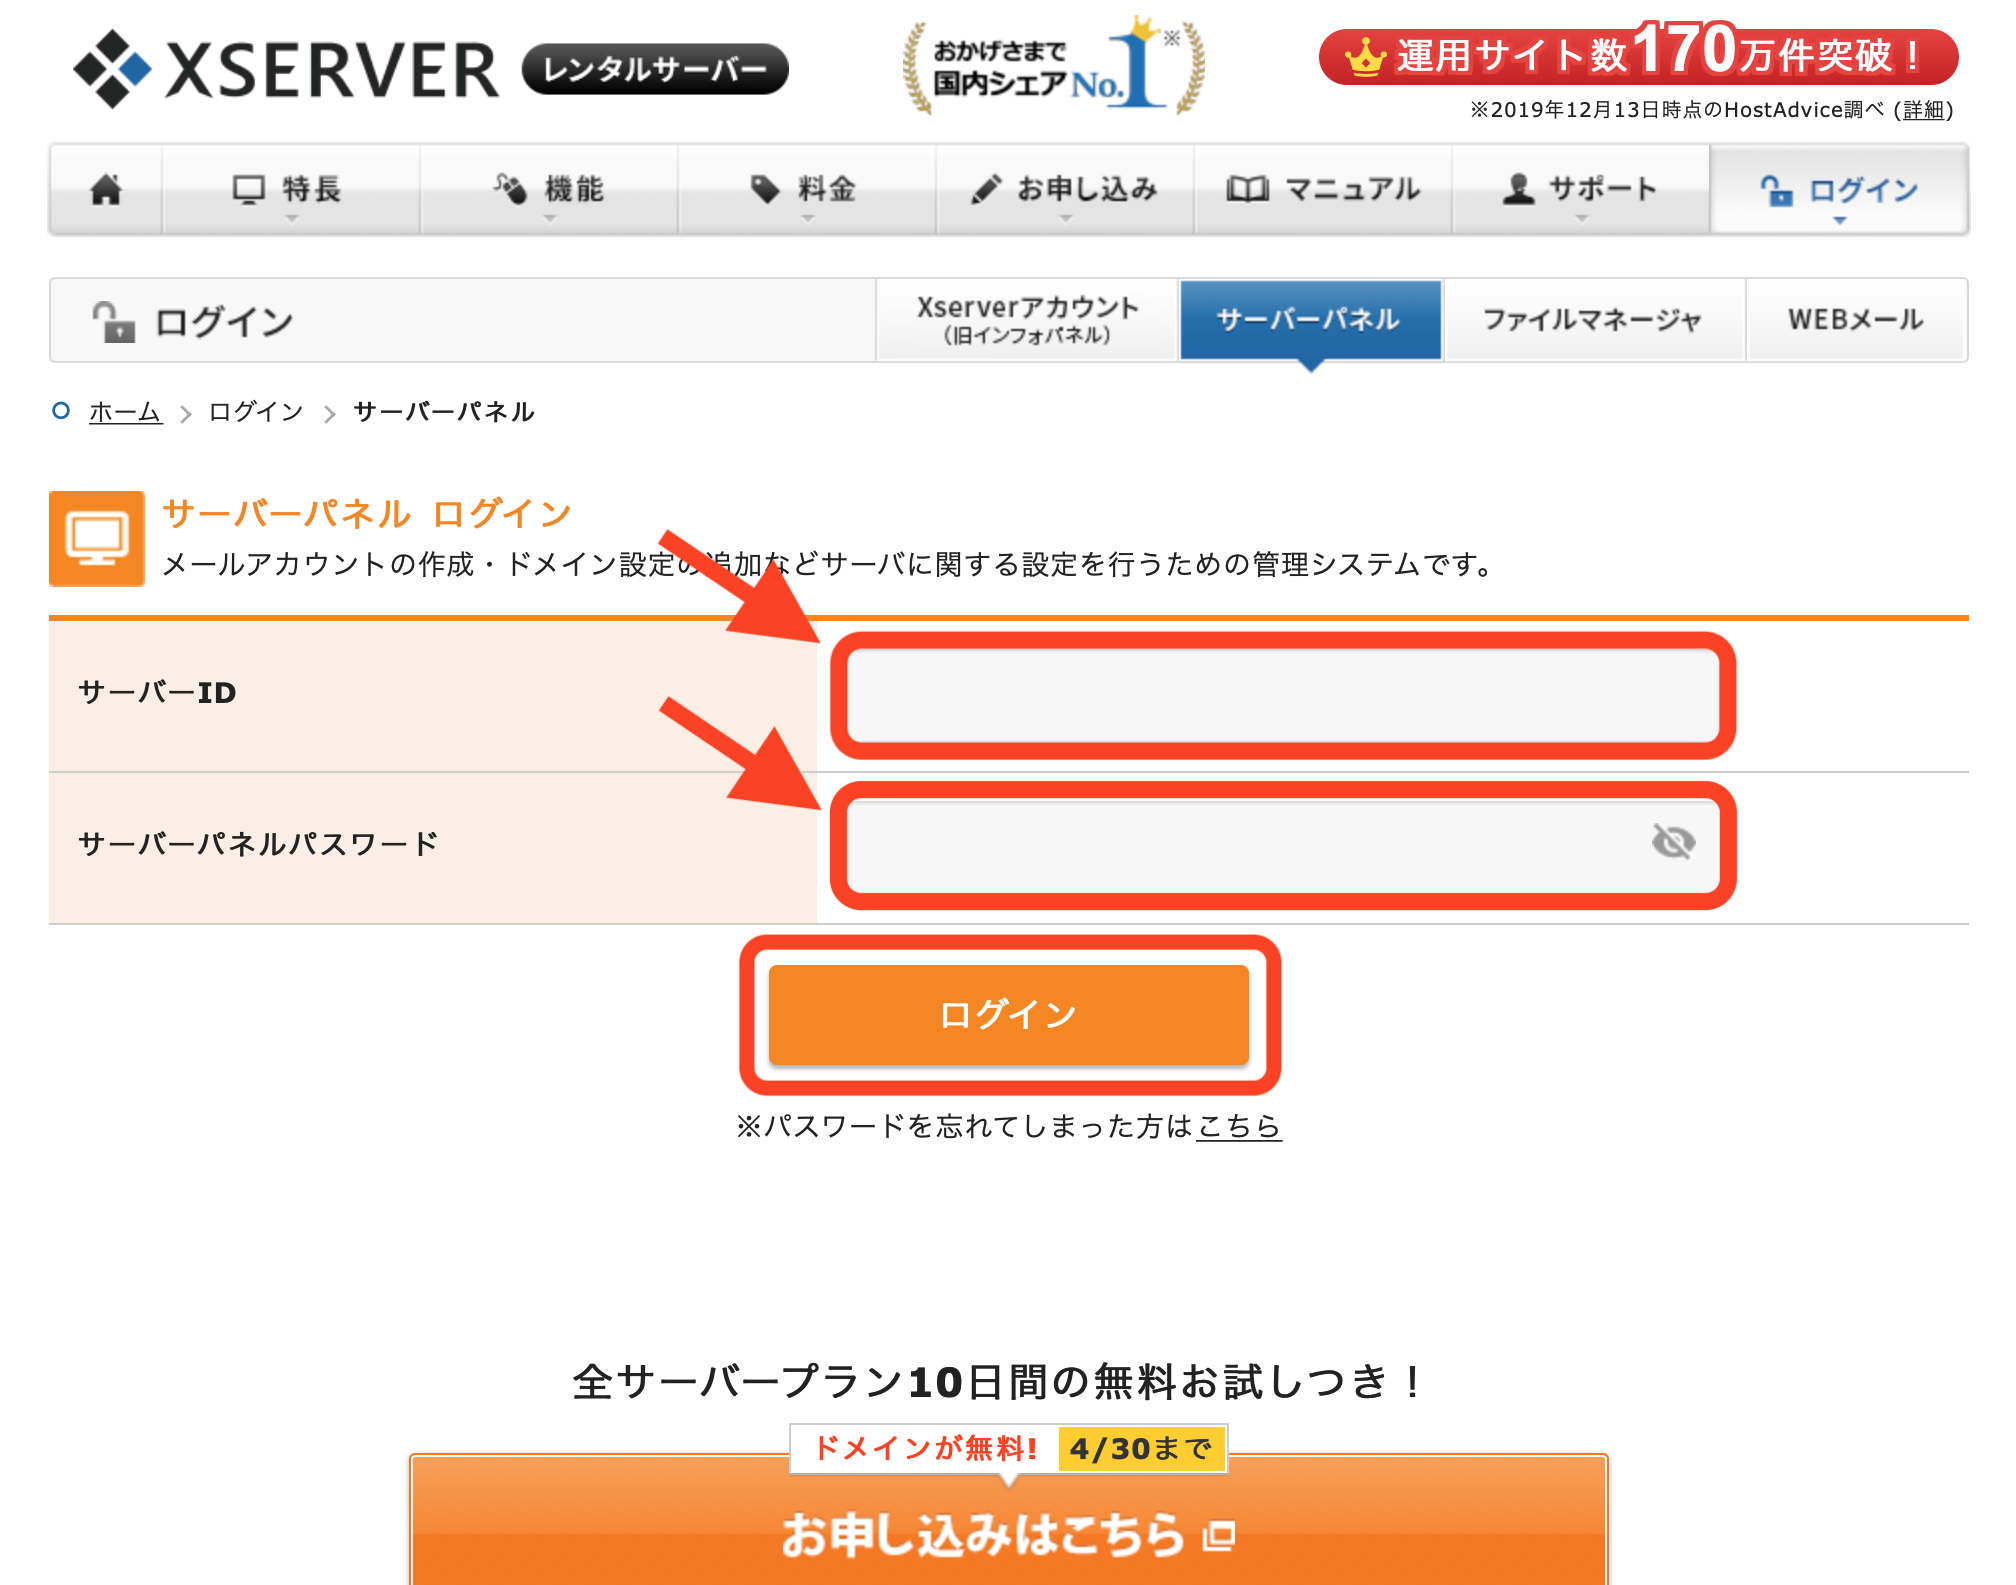Click the お申し込みはこちら signup button
Screen dimensions: 2016x1585
tap(1009, 1520)
